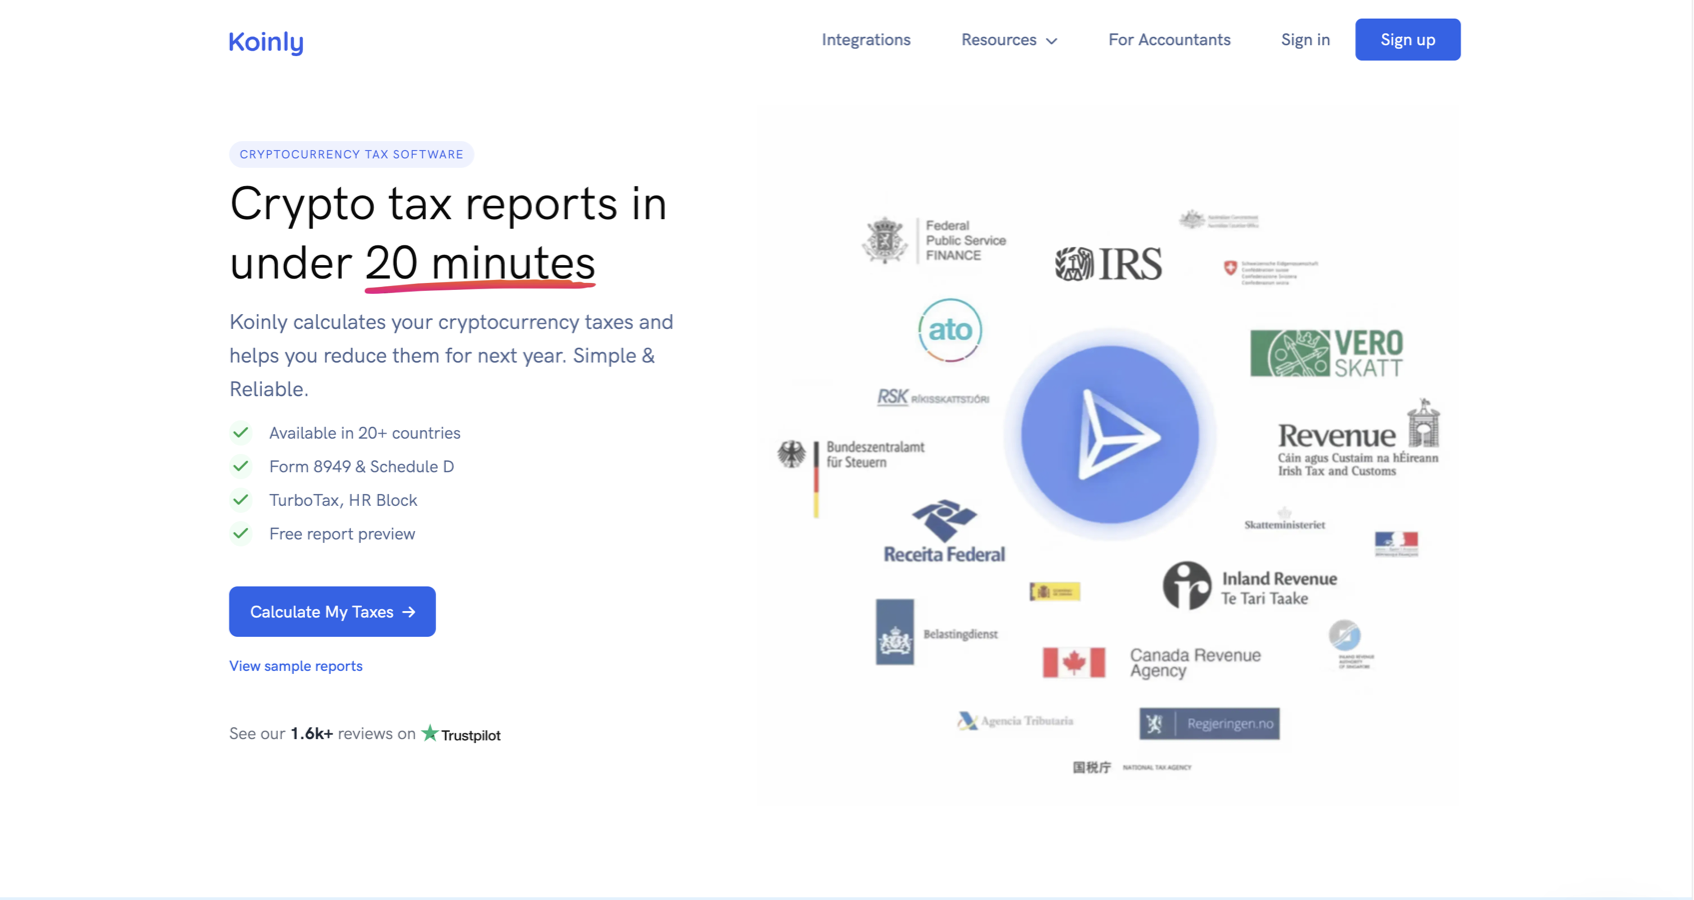Click the Trustpilot star logo
This screenshot has height=900, width=1694.
[x=430, y=733]
